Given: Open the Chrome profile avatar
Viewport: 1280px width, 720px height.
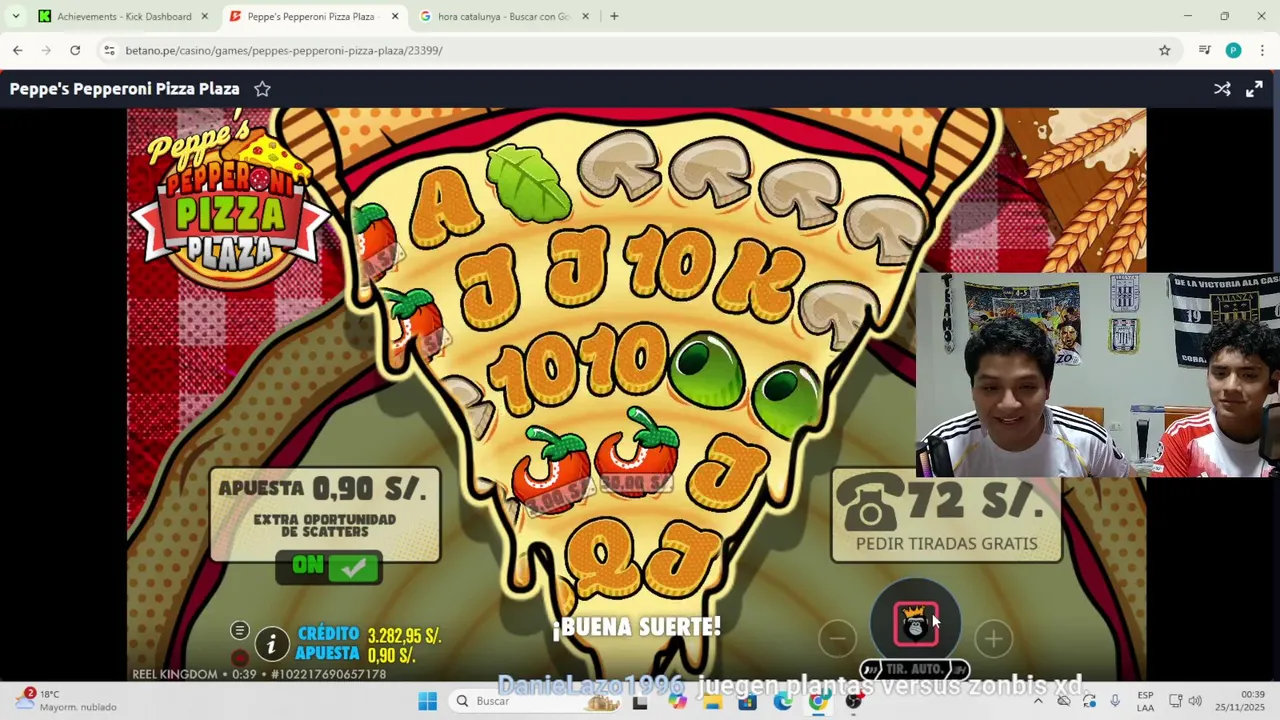Looking at the screenshot, I should click(x=1233, y=50).
